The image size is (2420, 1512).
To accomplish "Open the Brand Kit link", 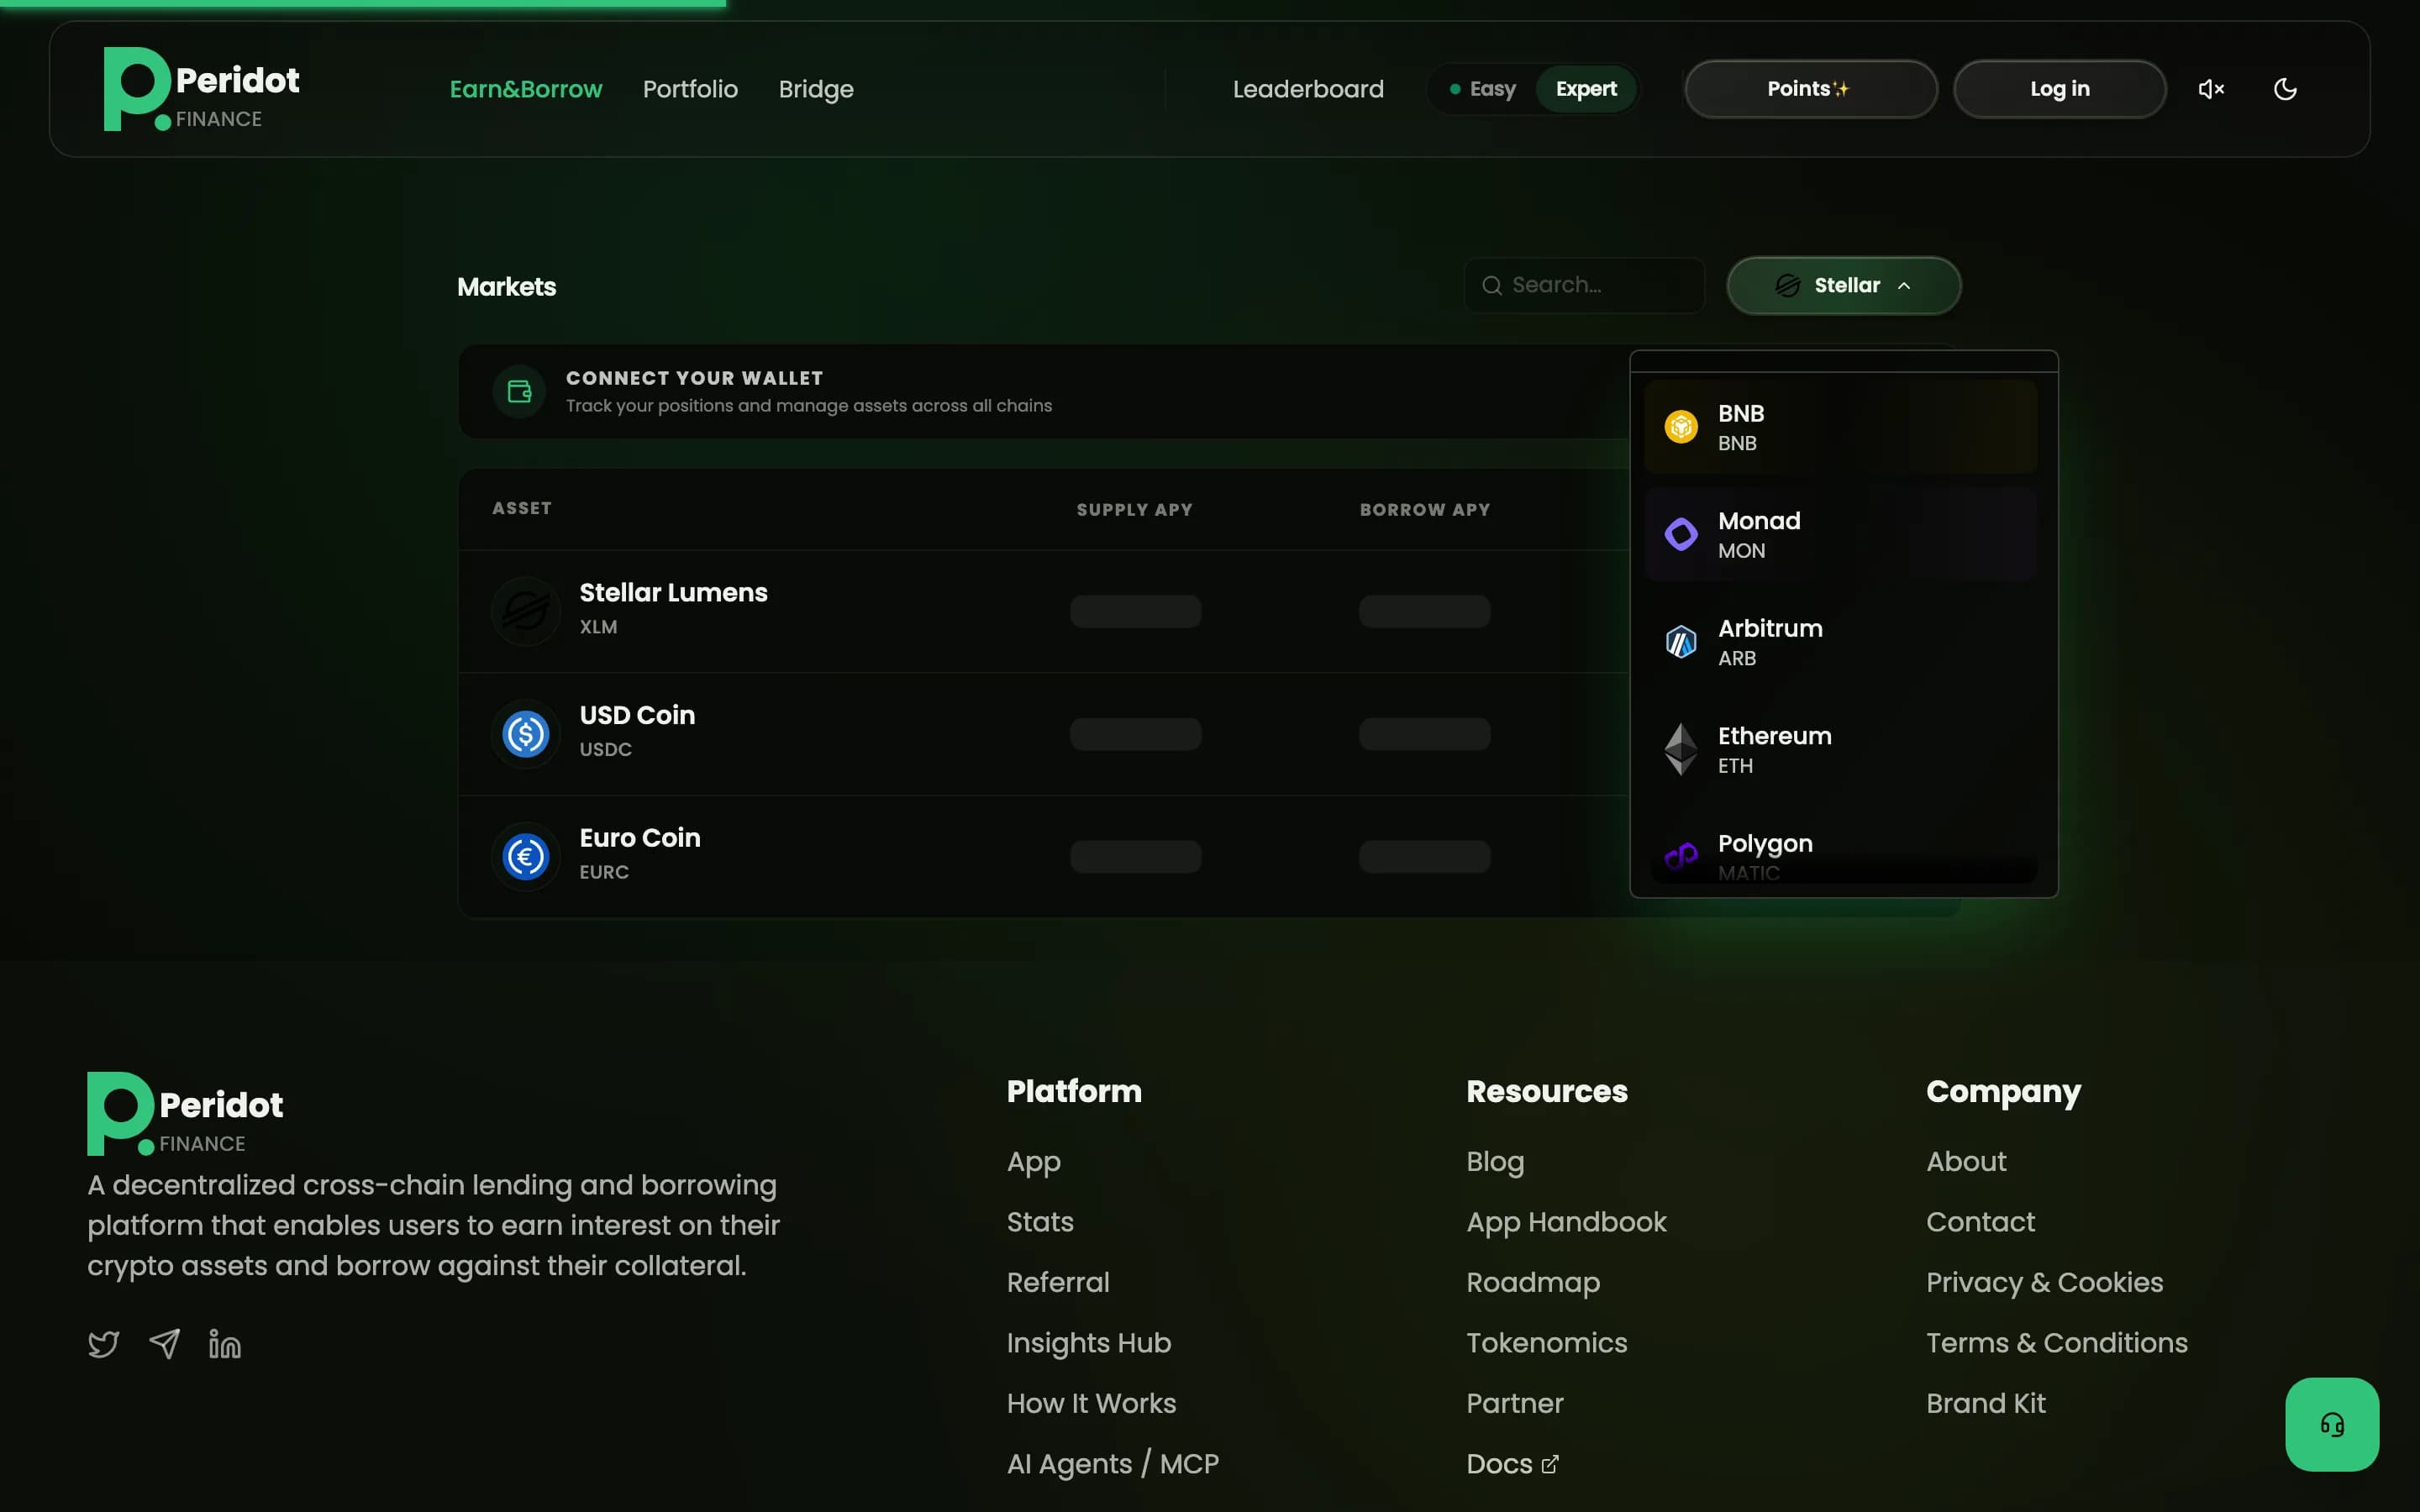I will pos(1986,1404).
